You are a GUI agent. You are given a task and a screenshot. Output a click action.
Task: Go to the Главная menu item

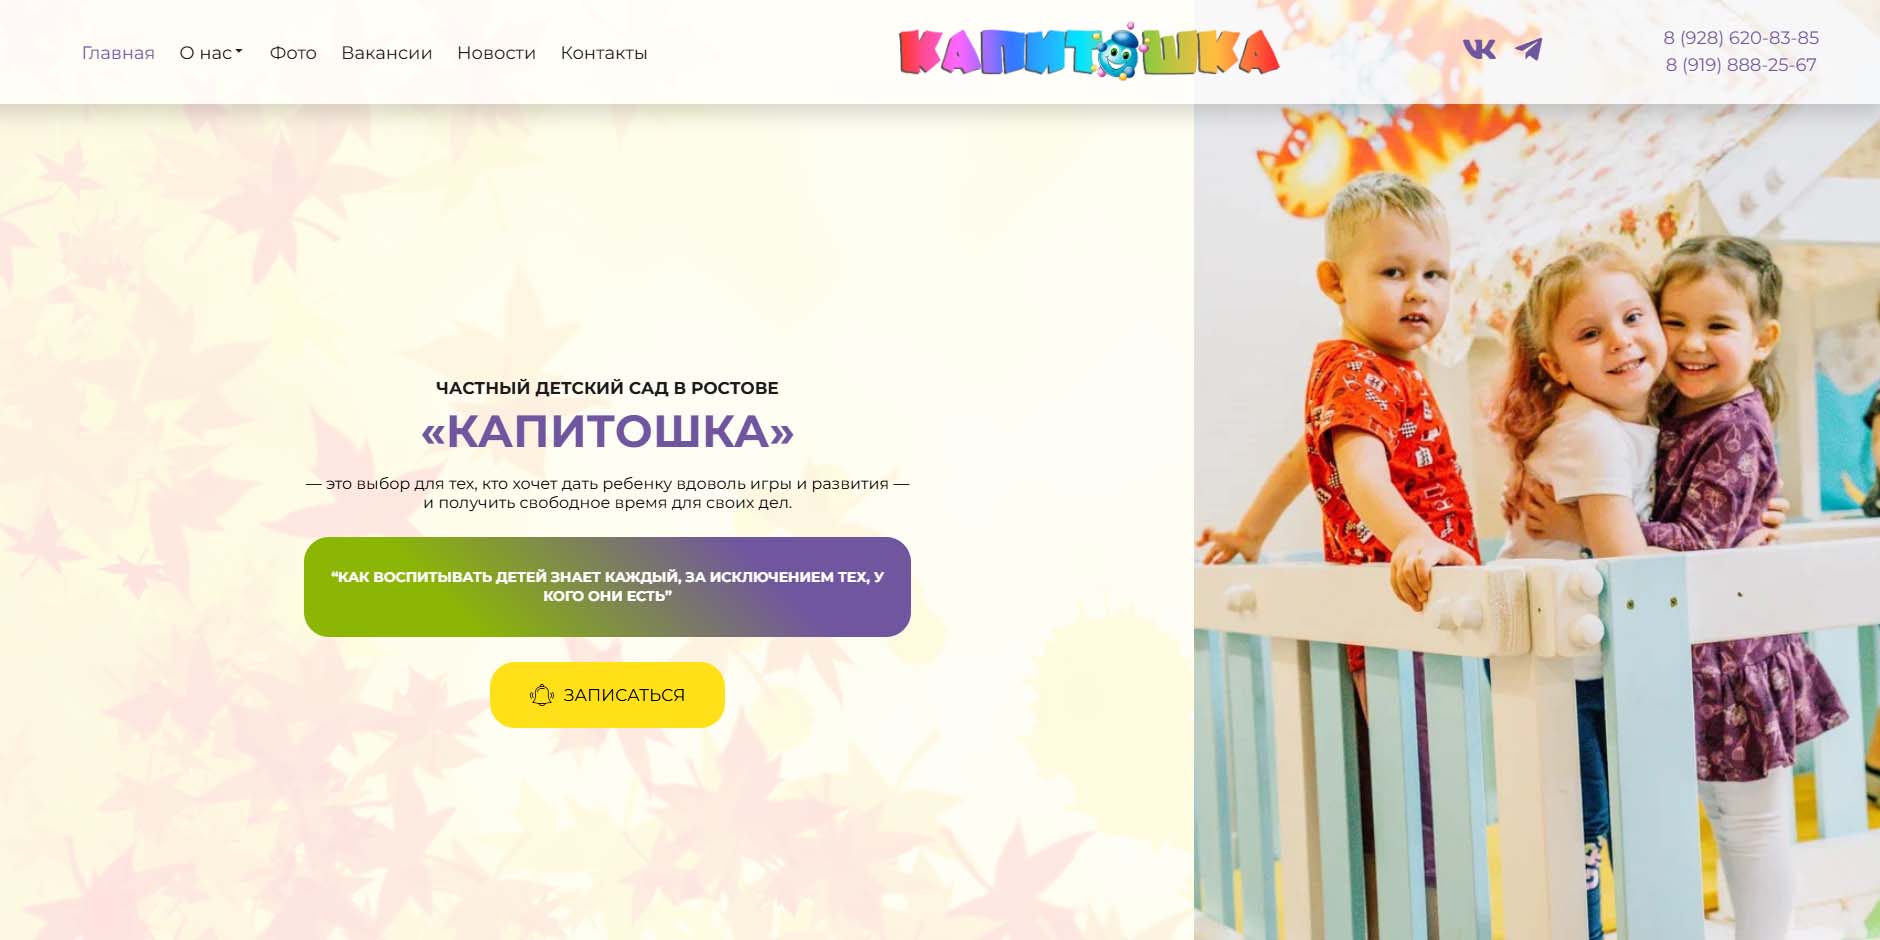click(118, 53)
